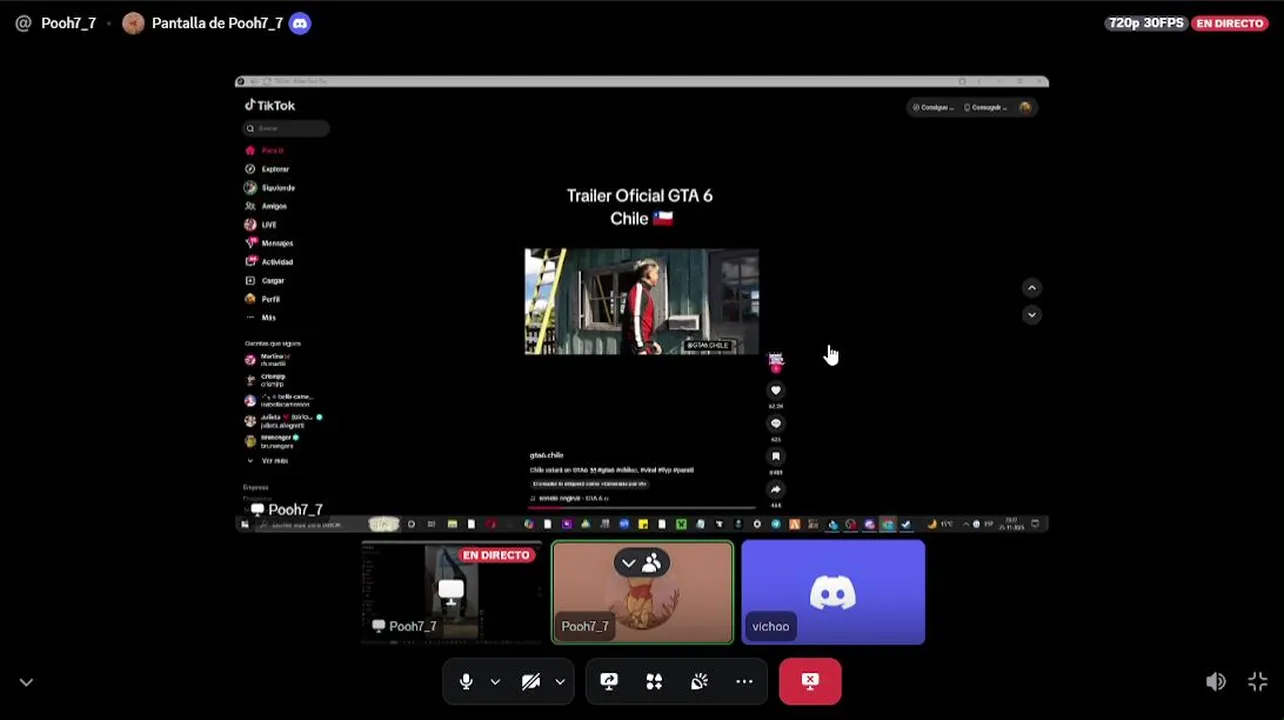The image size is (1284, 720).
Task: Open Amigos in TikTok sidebar
Action: point(266,206)
